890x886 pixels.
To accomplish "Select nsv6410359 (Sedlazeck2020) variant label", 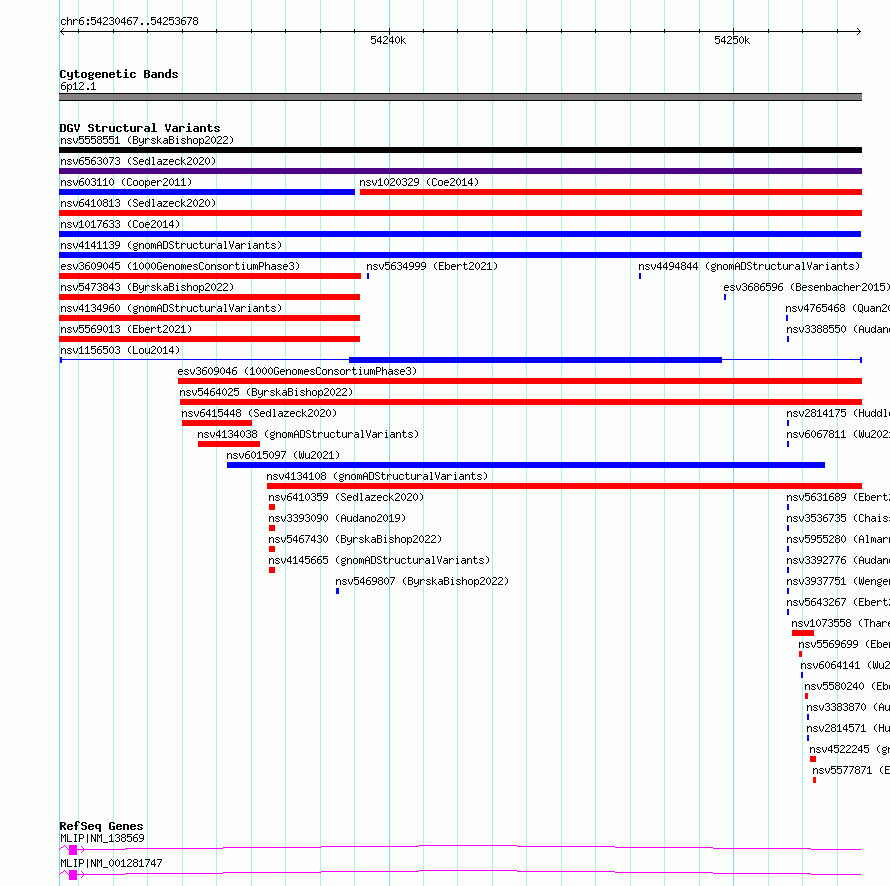I will [x=346, y=497].
